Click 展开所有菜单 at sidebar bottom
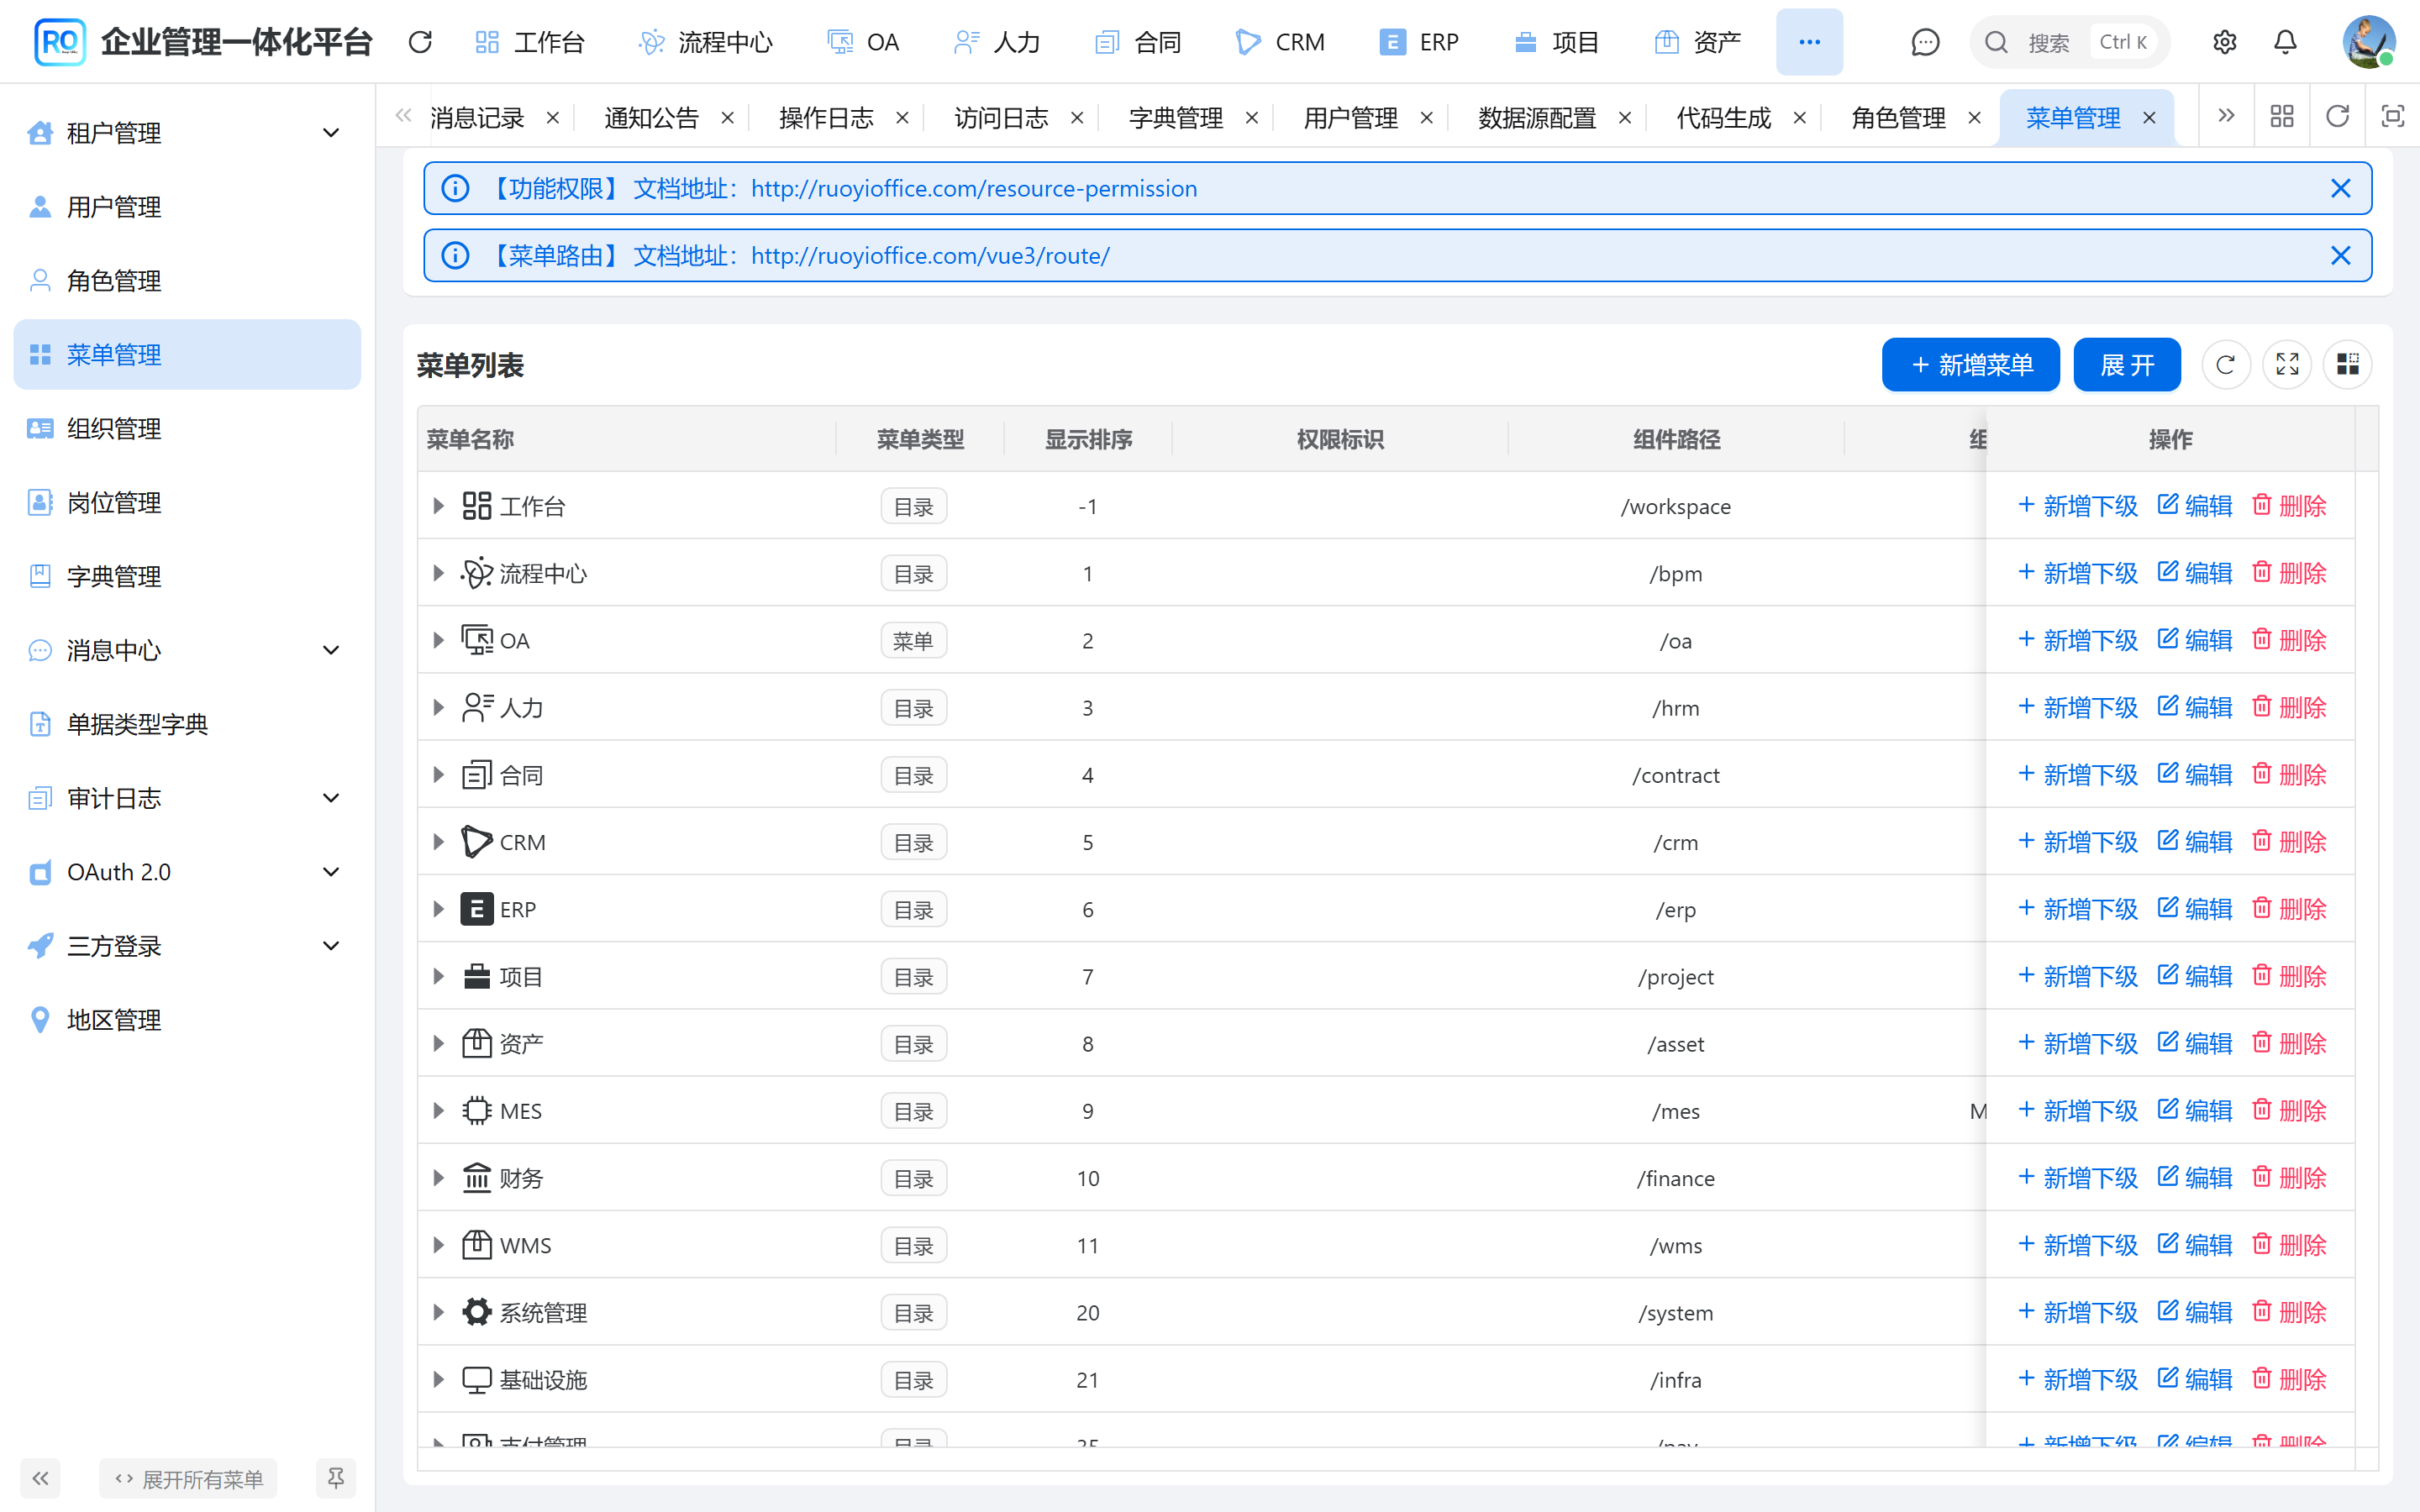Screen dimensions: 2420x1512 tap(188, 1478)
